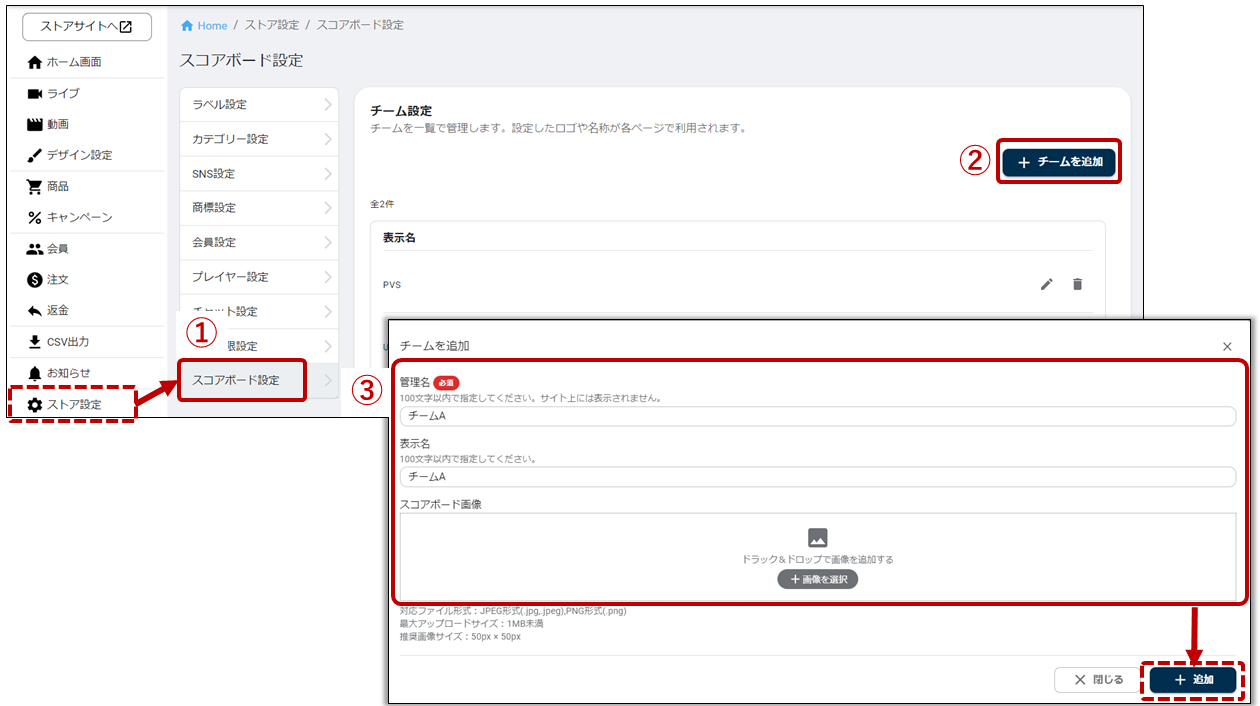The width and height of the screenshot is (1260, 706).
Task: Click the 表示名 input field
Action: tap(817, 477)
